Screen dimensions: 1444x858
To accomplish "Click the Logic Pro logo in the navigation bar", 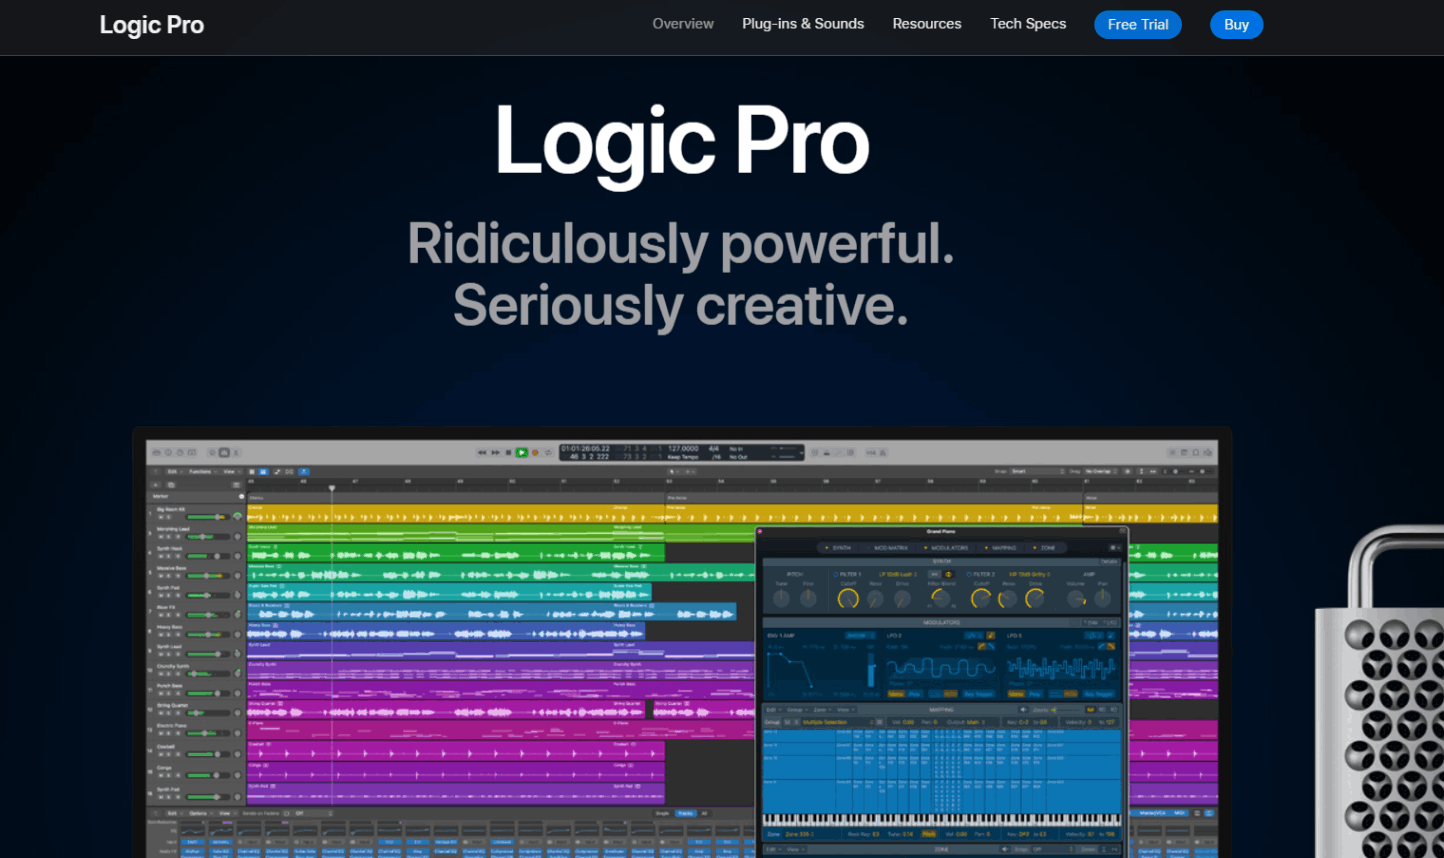I will (x=152, y=25).
